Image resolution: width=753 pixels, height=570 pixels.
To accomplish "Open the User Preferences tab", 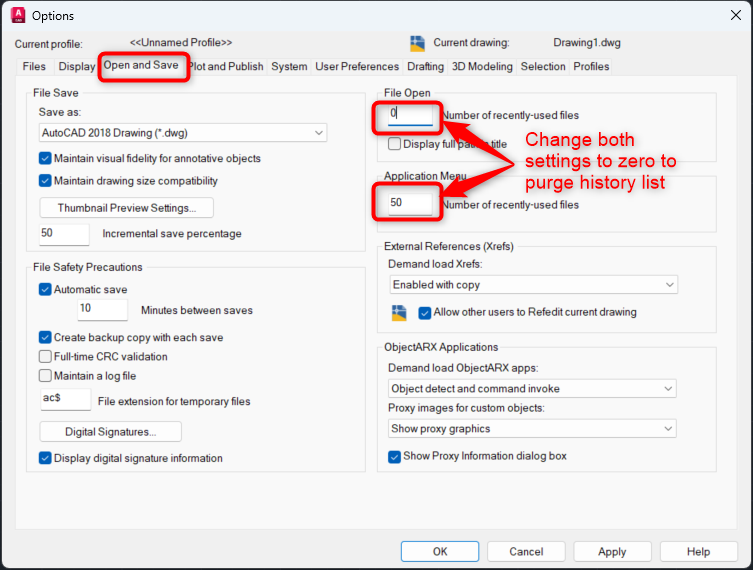I will (357, 66).
